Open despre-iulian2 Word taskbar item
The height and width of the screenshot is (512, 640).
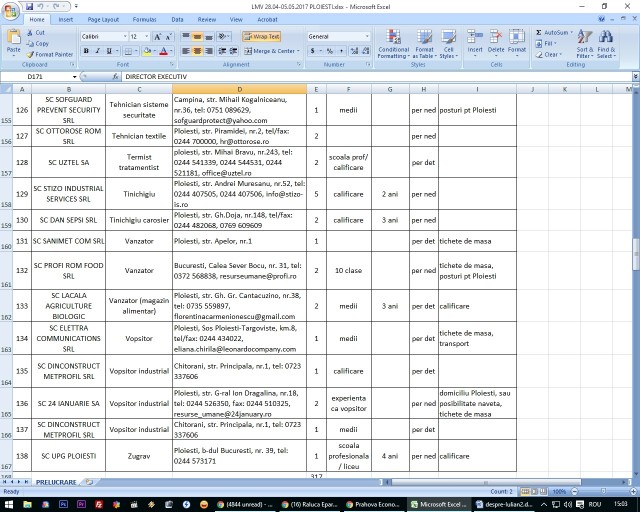(x=504, y=505)
